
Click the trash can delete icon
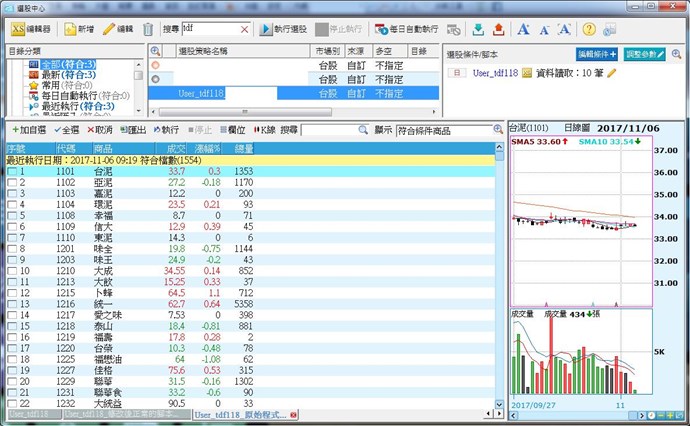(148, 30)
